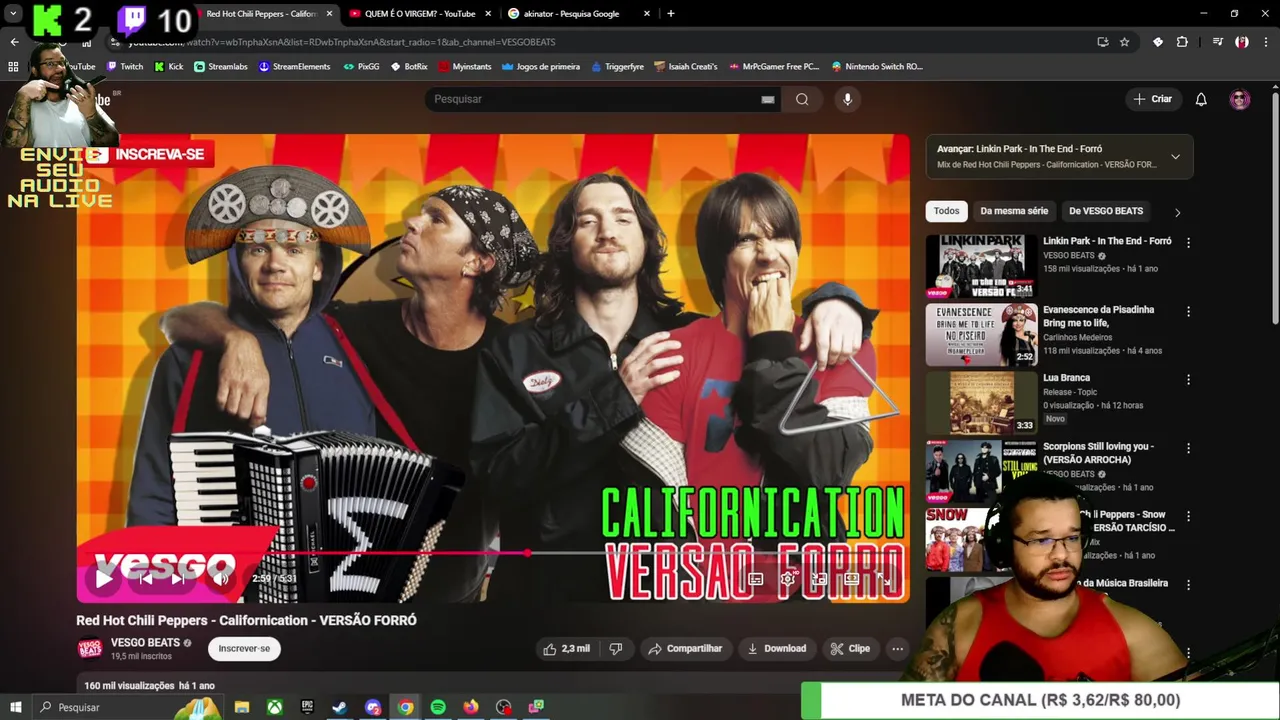Skip to the previous video in player
Image resolution: width=1280 pixels, height=720 pixels.
[145, 578]
